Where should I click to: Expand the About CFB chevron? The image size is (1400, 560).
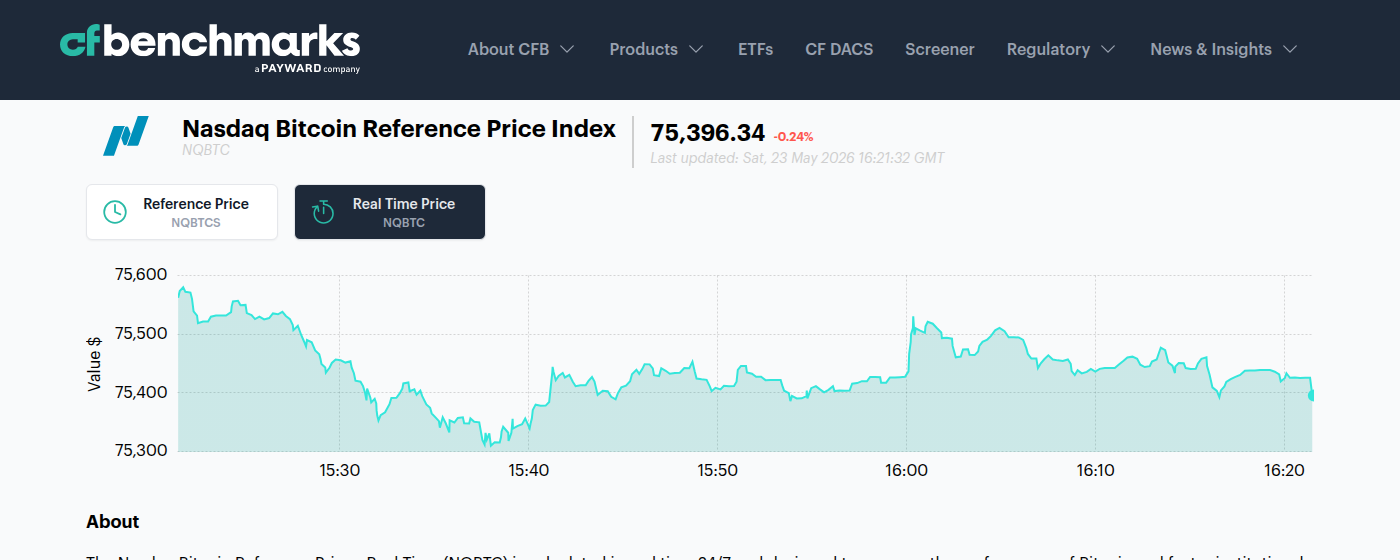coord(567,49)
